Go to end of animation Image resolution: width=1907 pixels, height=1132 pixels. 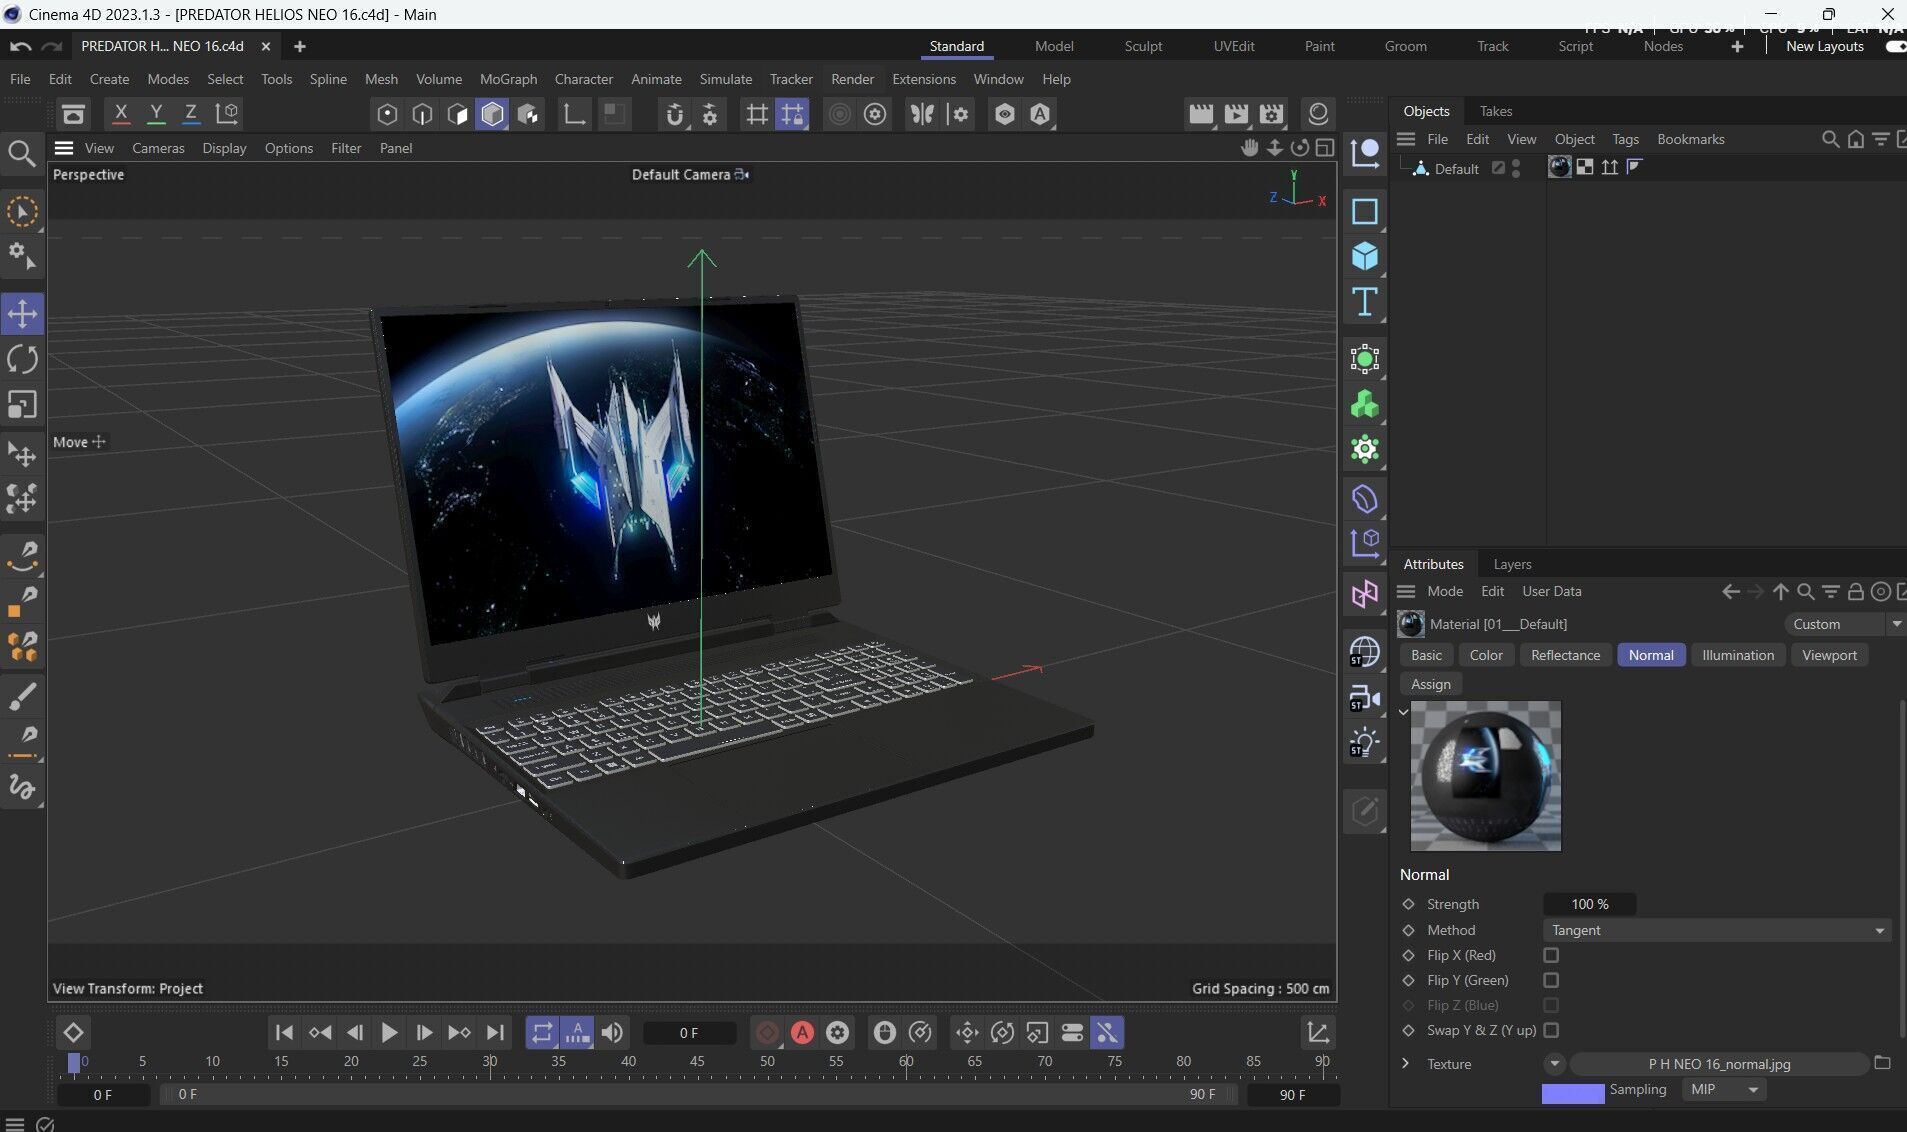[495, 1033]
